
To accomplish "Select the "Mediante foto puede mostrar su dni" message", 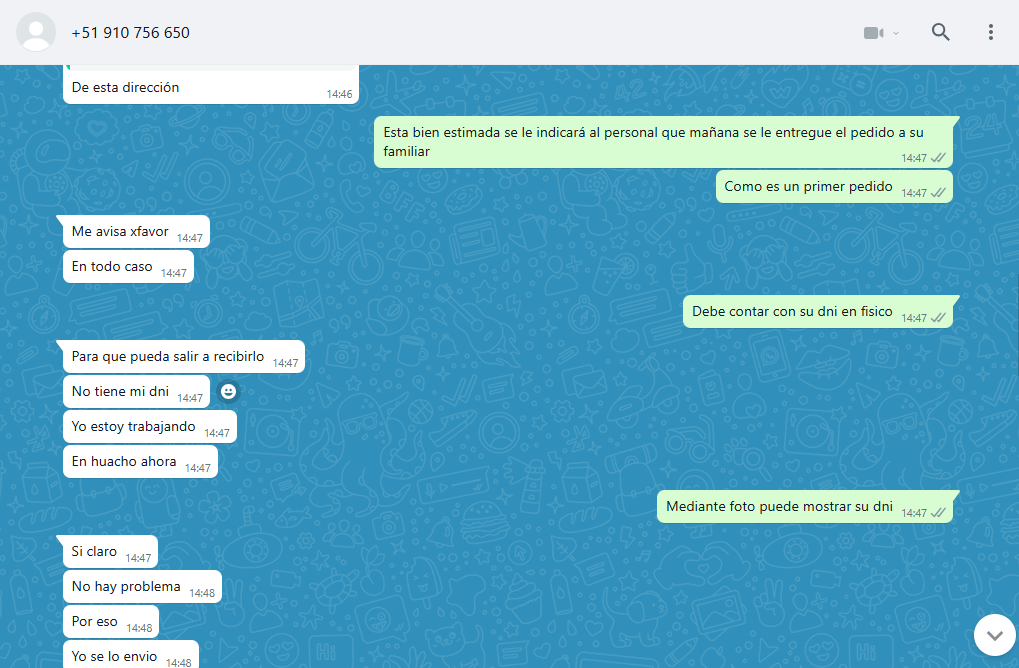I will [x=779, y=506].
